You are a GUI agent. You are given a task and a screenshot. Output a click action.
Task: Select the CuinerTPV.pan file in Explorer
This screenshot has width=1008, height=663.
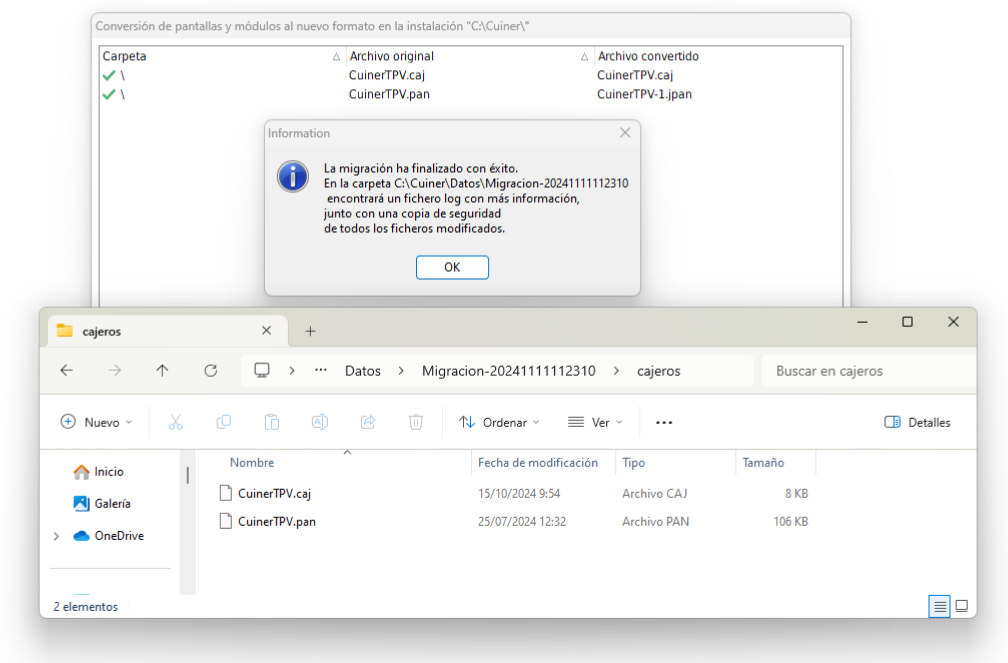pos(277,522)
